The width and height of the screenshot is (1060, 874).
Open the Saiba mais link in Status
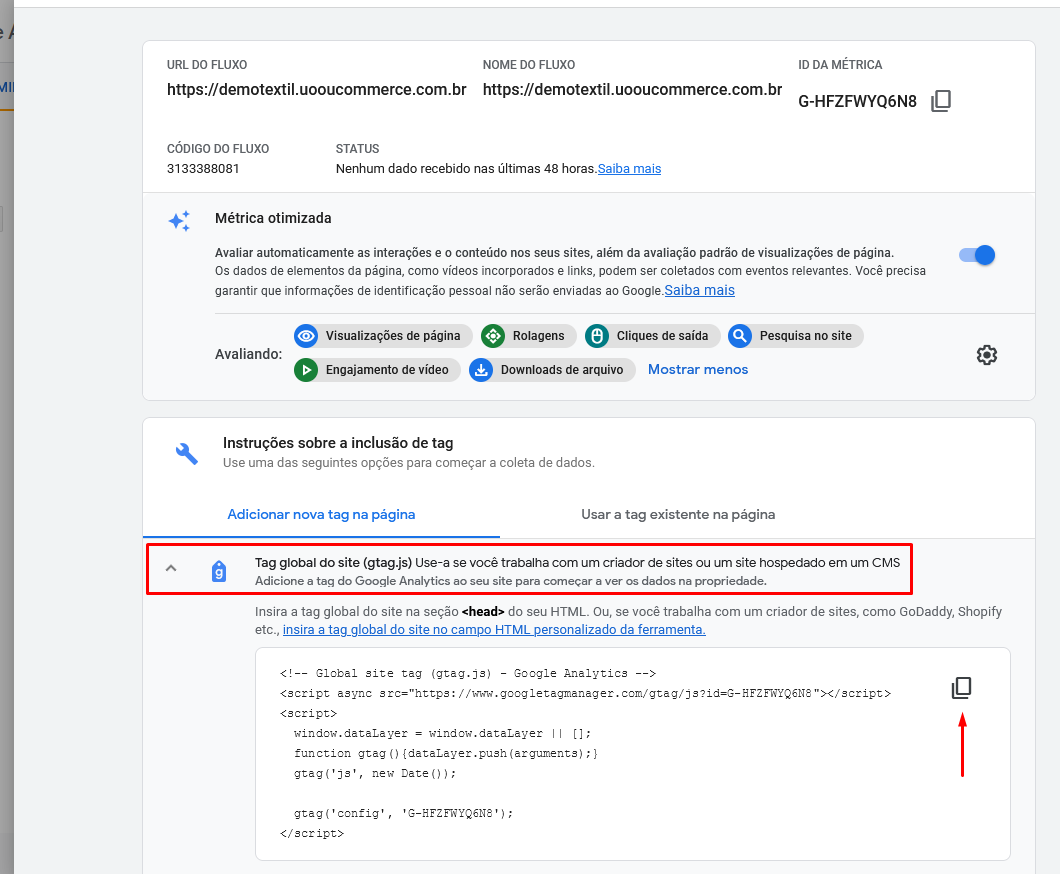(x=629, y=168)
